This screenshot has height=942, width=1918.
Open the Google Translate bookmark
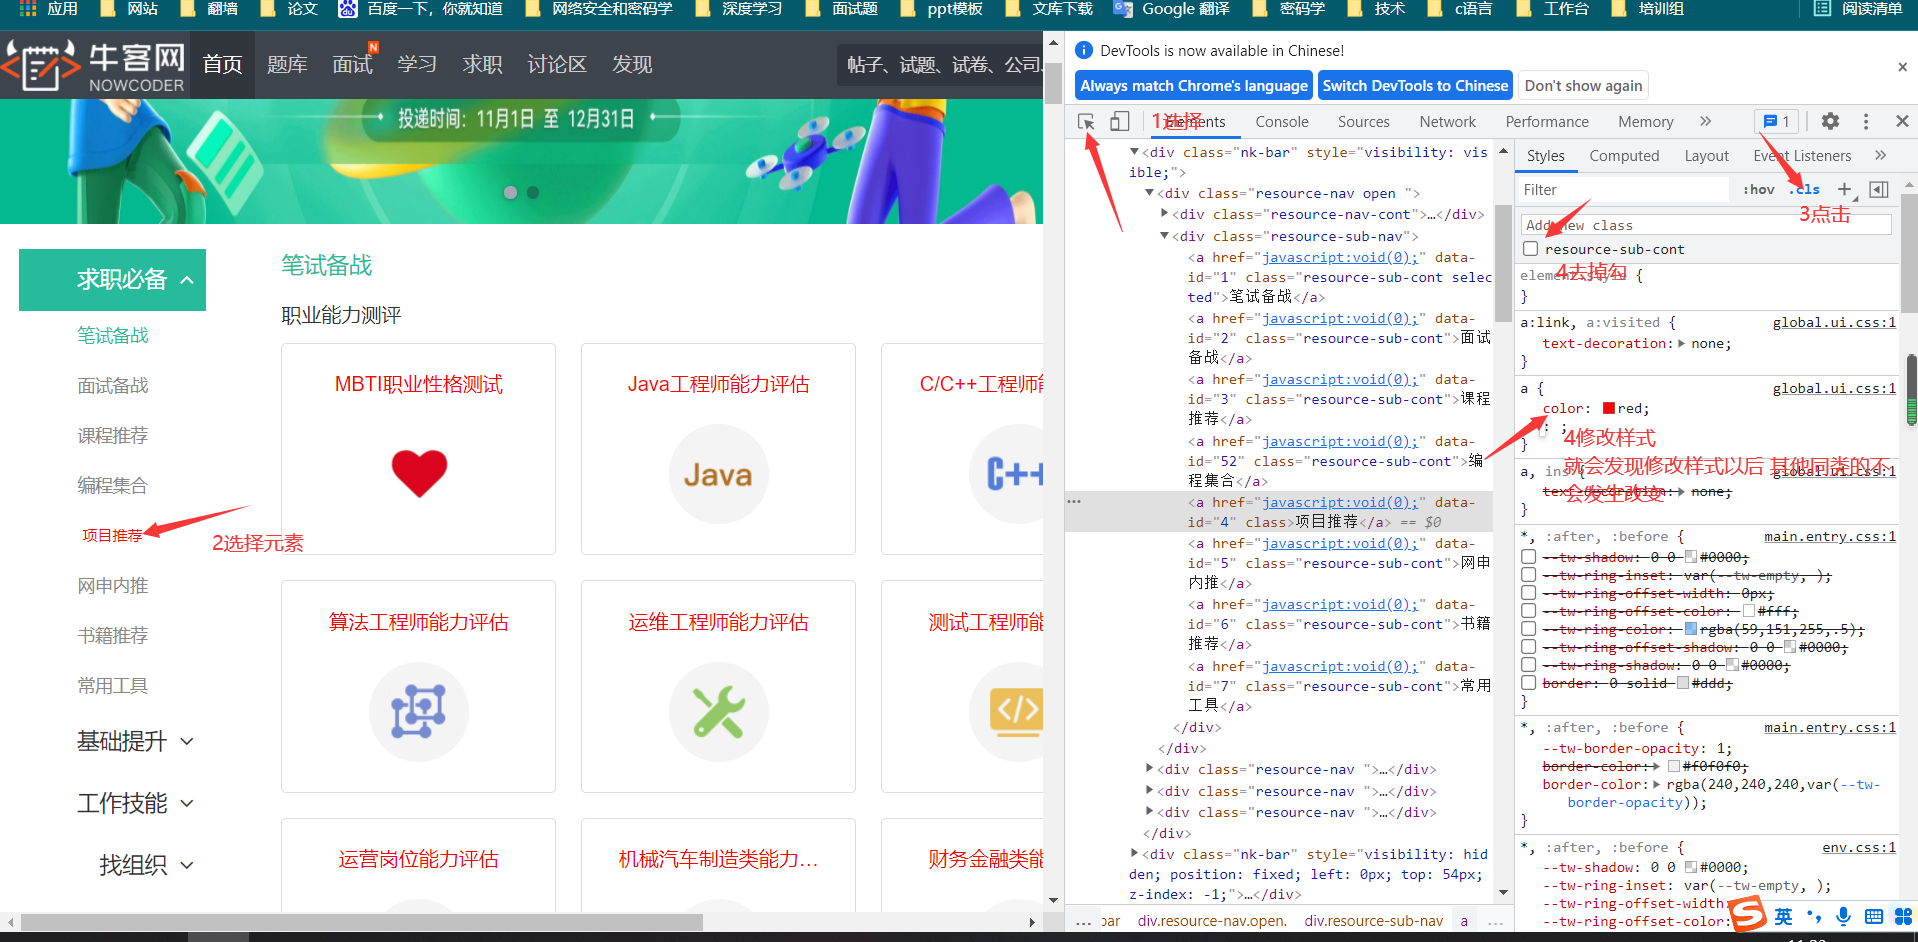[x=1171, y=9]
